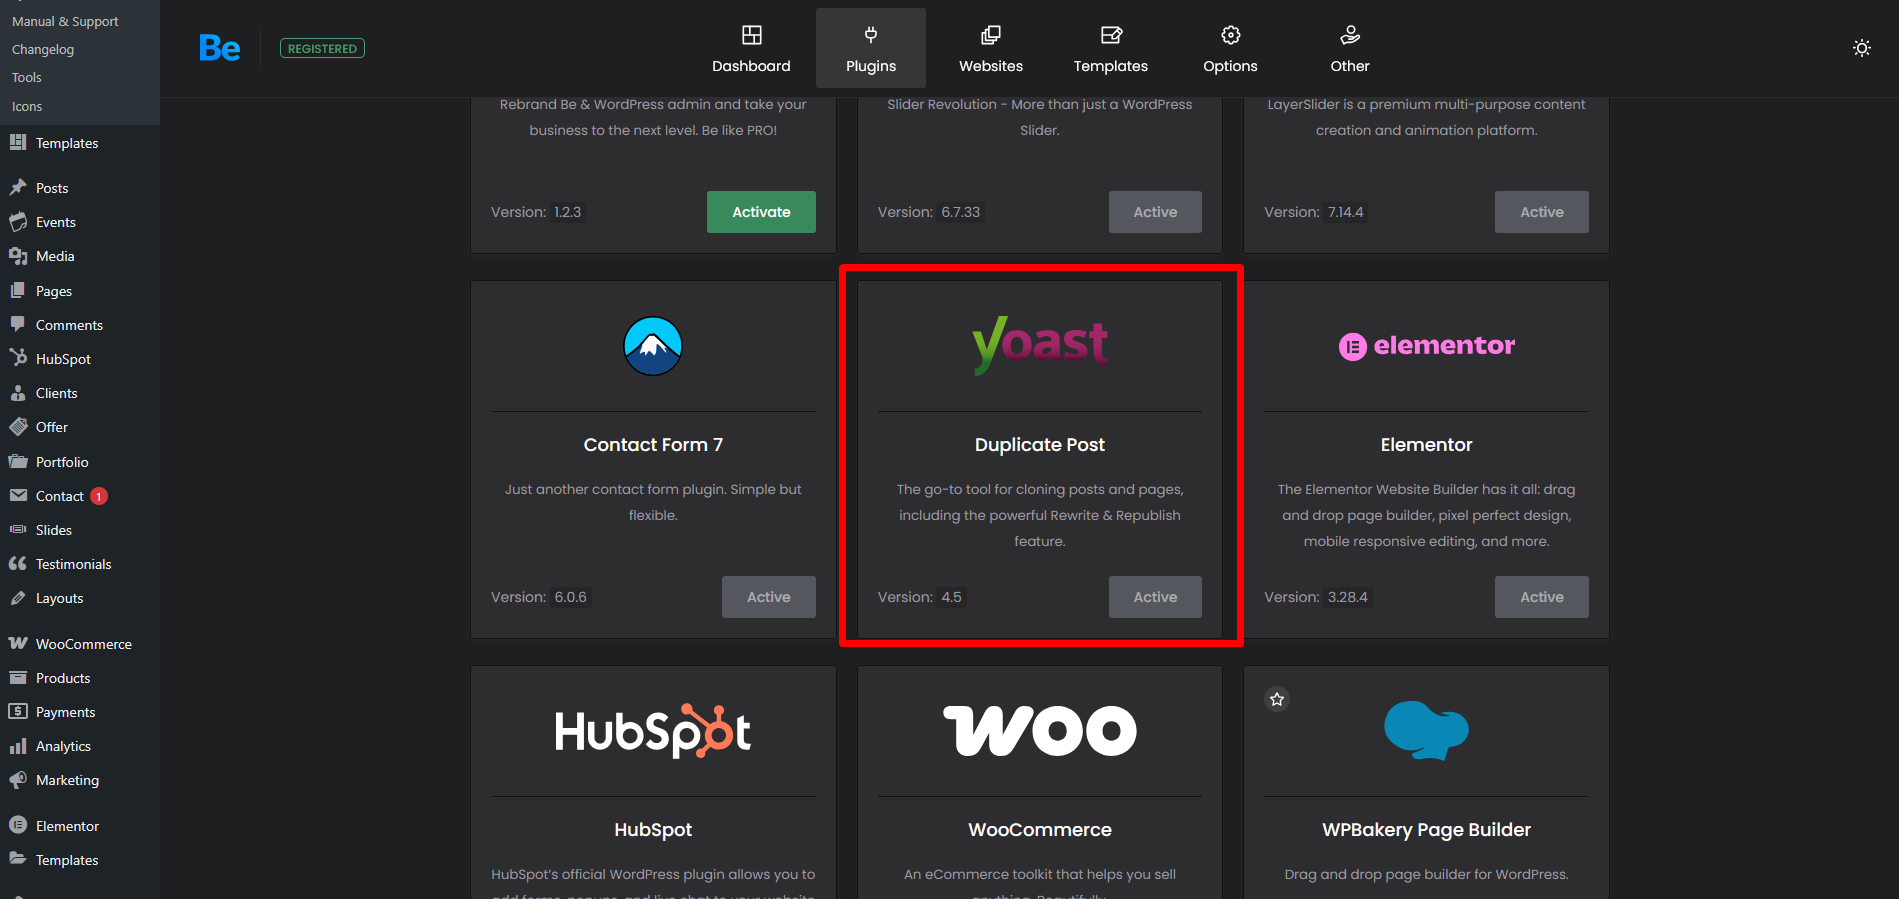The image size is (1899, 899).
Task: Click Active button for LayerSlider 7.14.4
Action: [x=1542, y=212]
